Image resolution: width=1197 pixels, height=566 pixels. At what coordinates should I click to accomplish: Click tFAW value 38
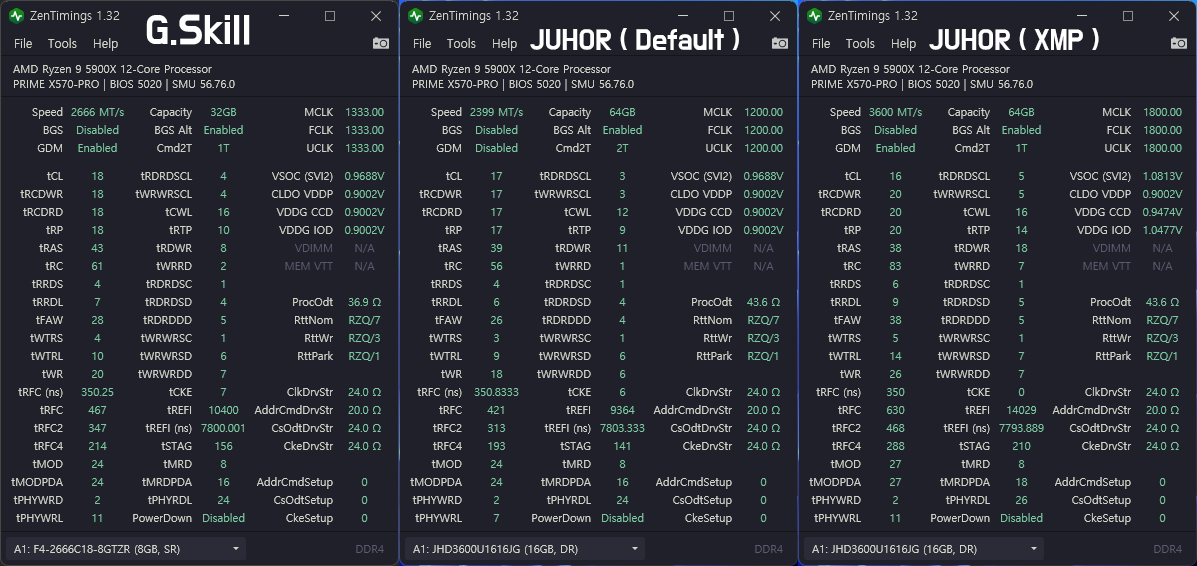(895, 320)
